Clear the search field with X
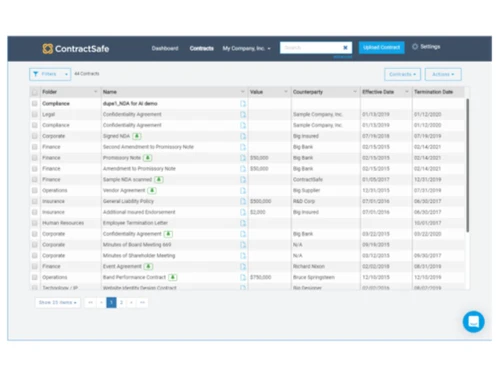This screenshot has width=500, height=375. coord(345,48)
